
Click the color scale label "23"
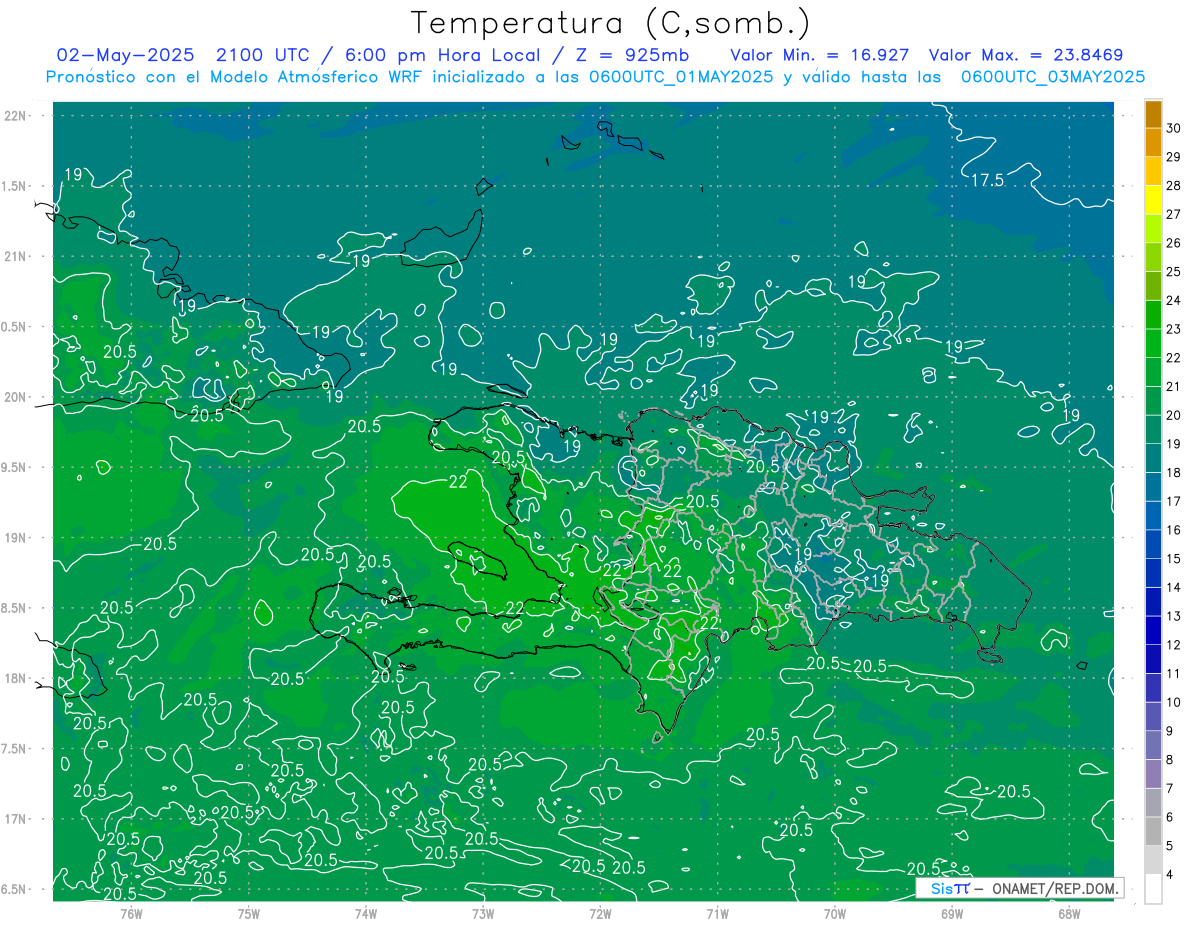(1173, 329)
